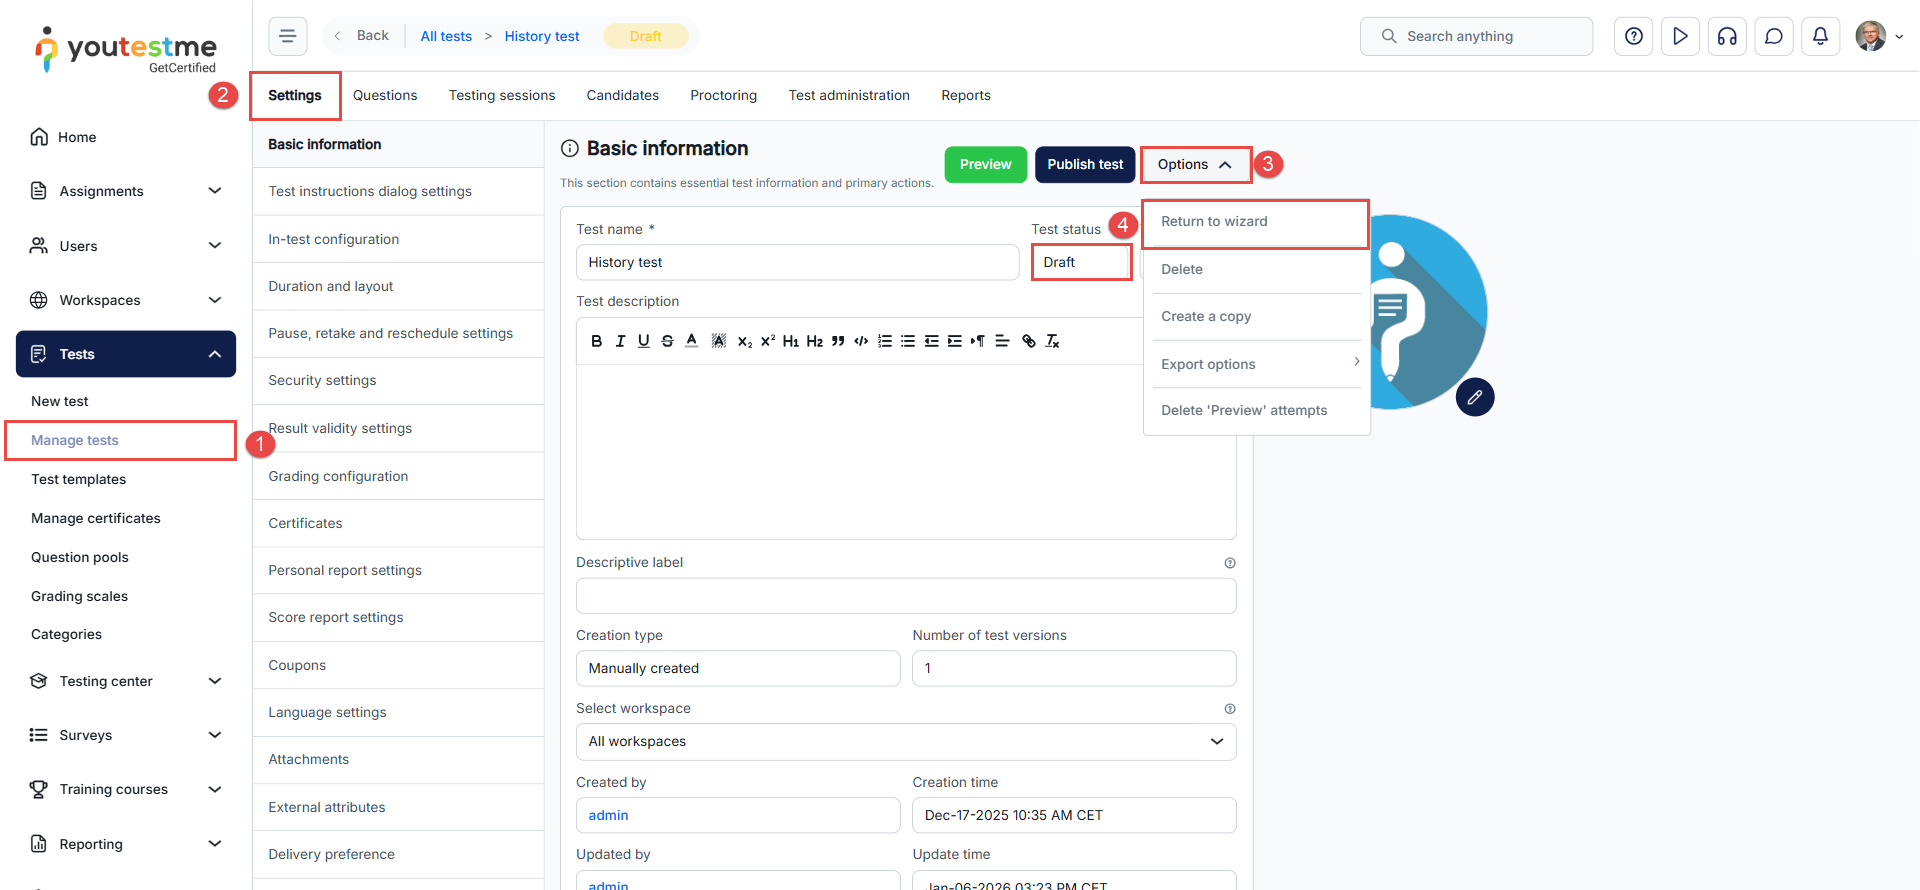The width and height of the screenshot is (1920, 890).
Task: Click the play video tutorial icon
Action: pyautogui.click(x=1680, y=36)
